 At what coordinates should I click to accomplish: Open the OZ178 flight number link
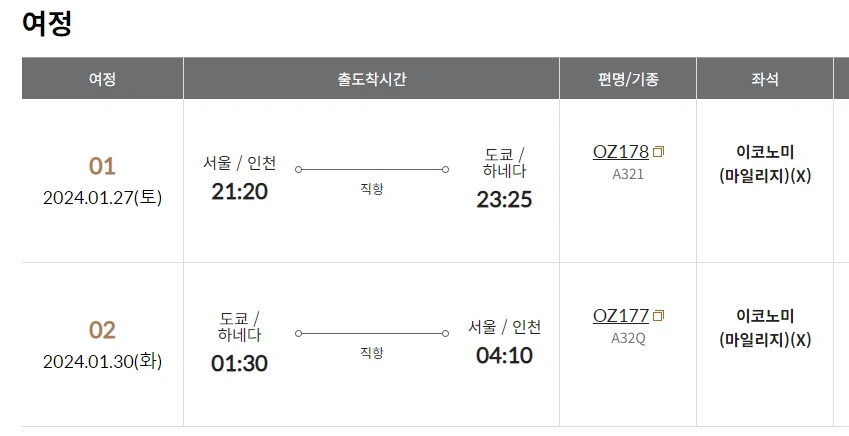click(x=621, y=152)
